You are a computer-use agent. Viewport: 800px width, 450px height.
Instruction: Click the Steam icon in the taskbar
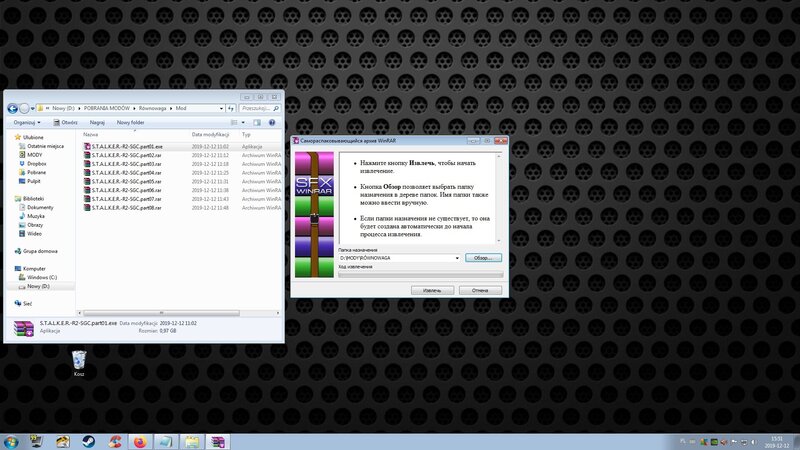[x=88, y=440]
